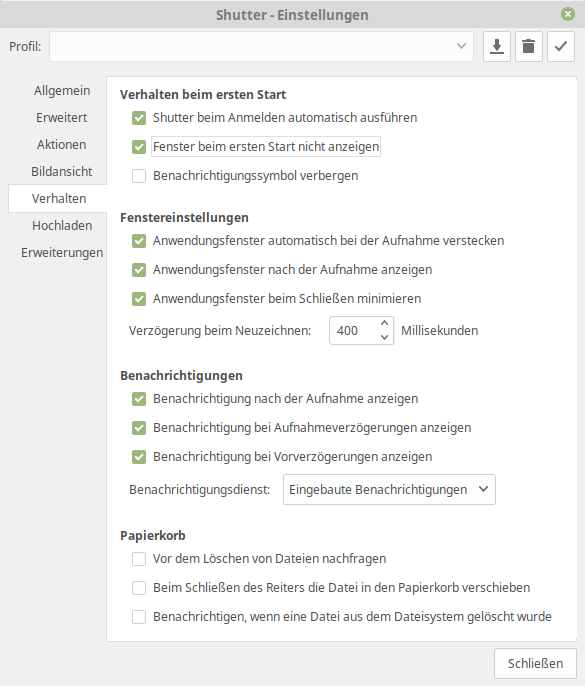Open the Profil dropdown

[261, 46]
